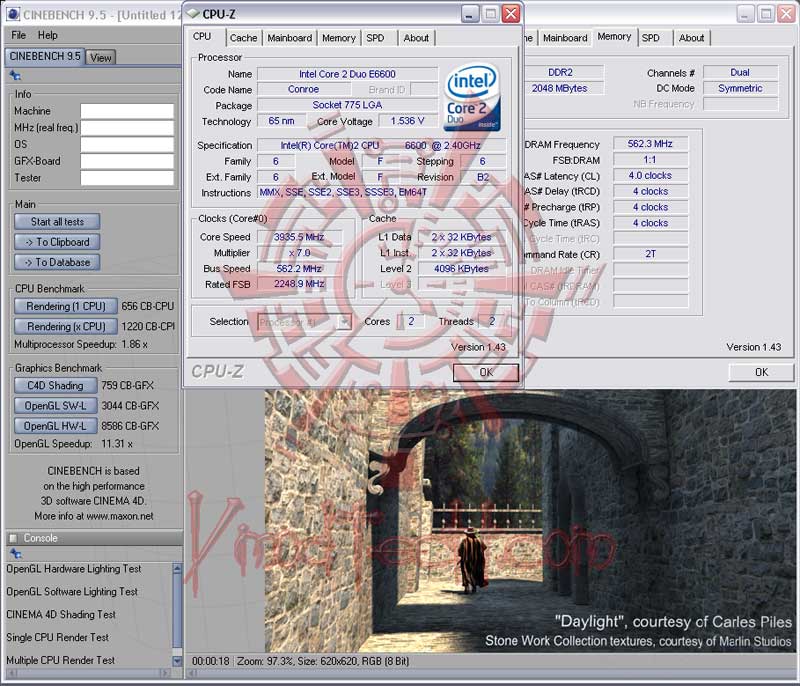Select CINEMA 4D Shading Test console line
800x686 pixels.
tap(61, 615)
